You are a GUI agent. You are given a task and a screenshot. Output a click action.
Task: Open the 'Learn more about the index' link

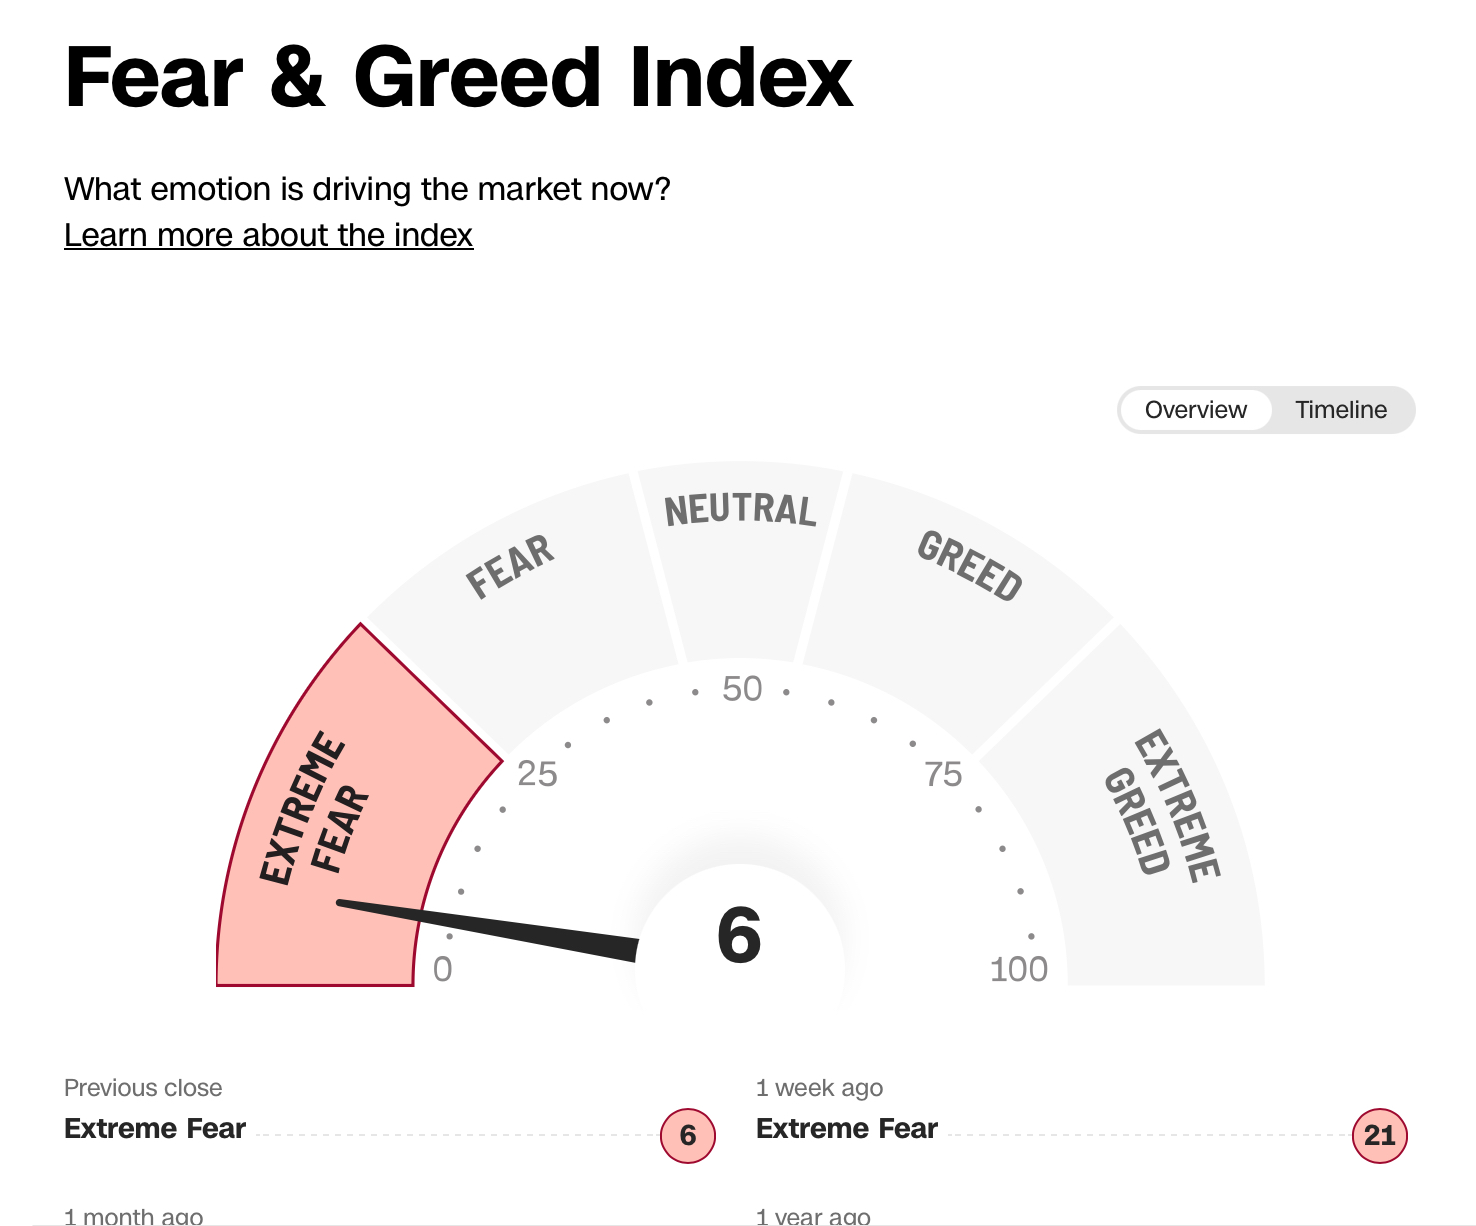268,235
